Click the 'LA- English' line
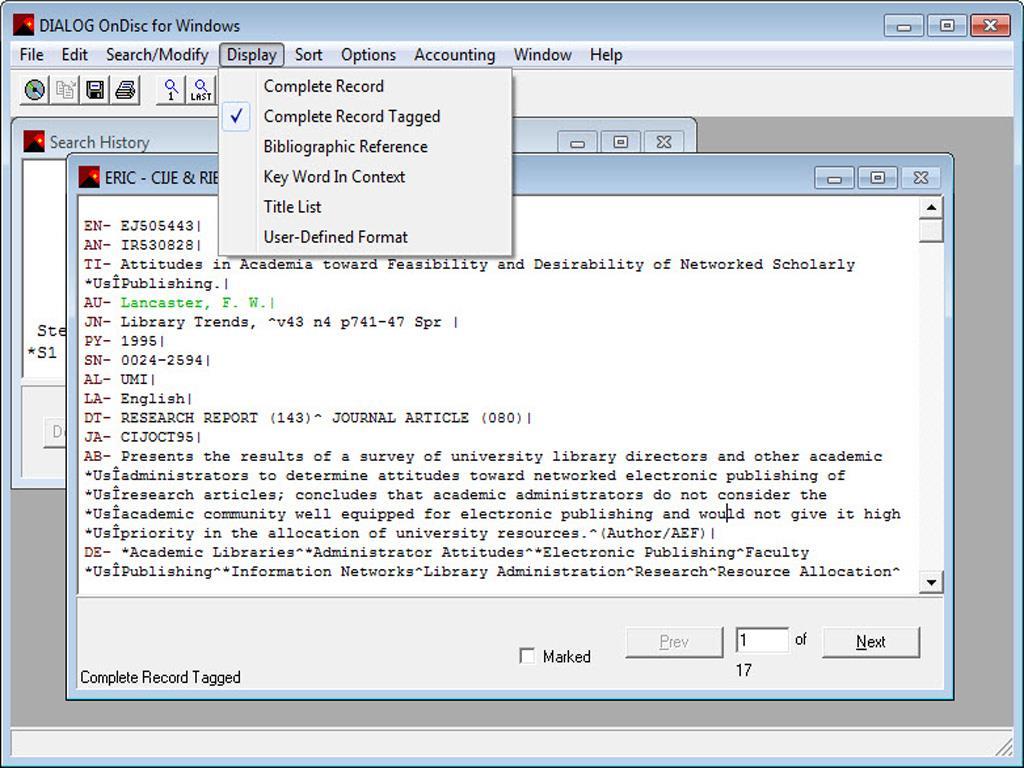1024x768 pixels. pos(138,398)
